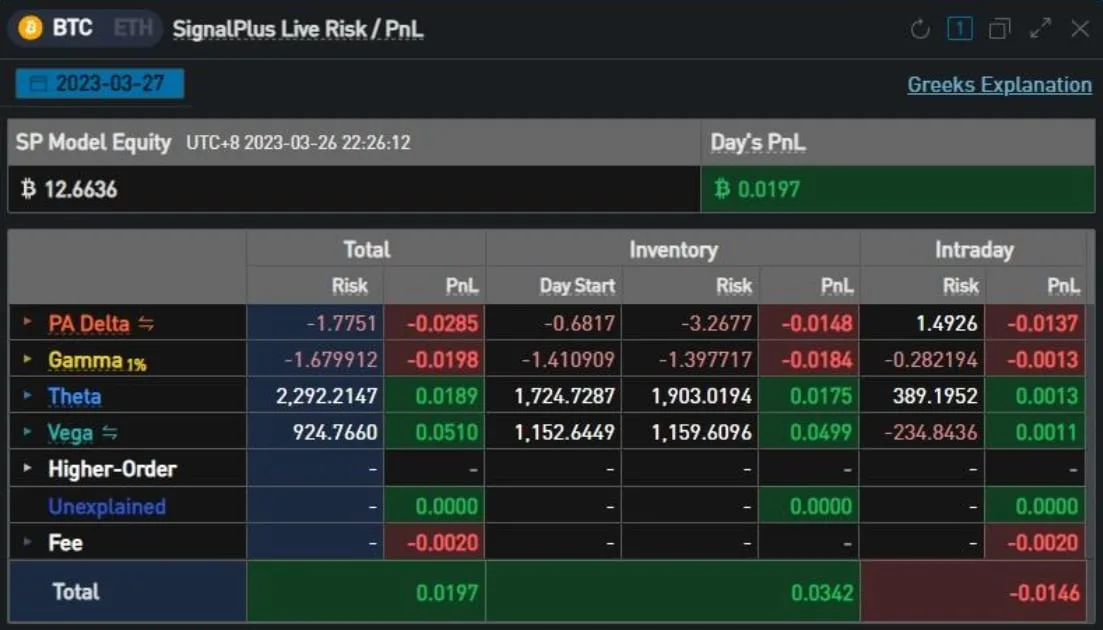Click the Theta label
The height and width of the screenshot is (630, 1103).
(x=75, y=397)
